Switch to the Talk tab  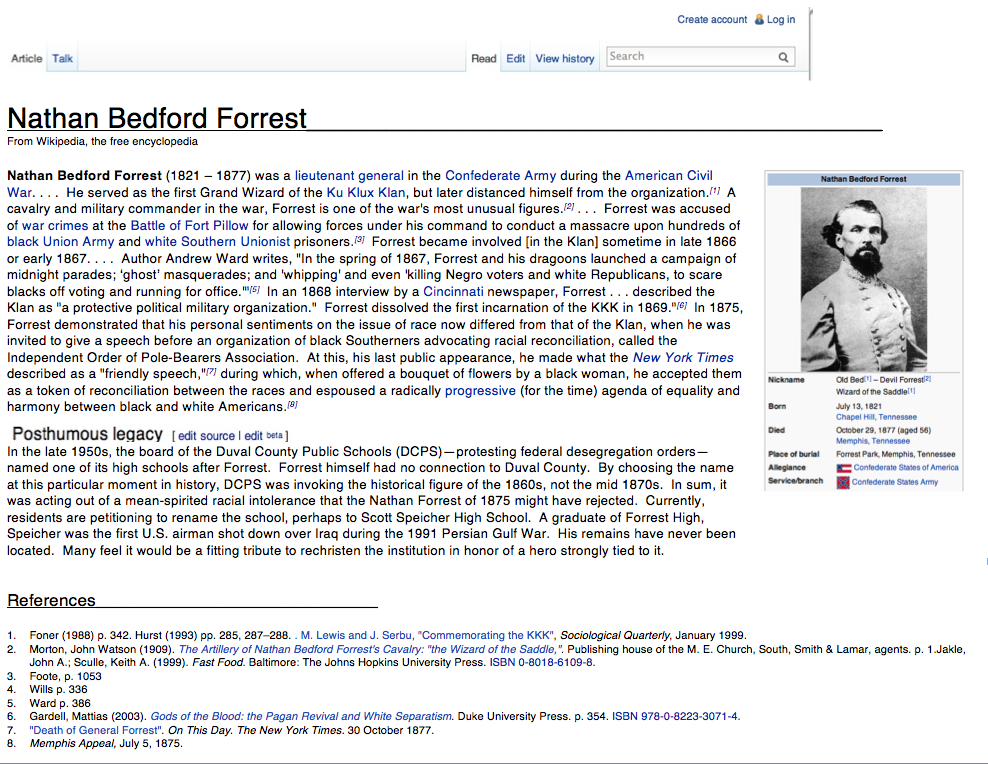[x=63, y=59]
